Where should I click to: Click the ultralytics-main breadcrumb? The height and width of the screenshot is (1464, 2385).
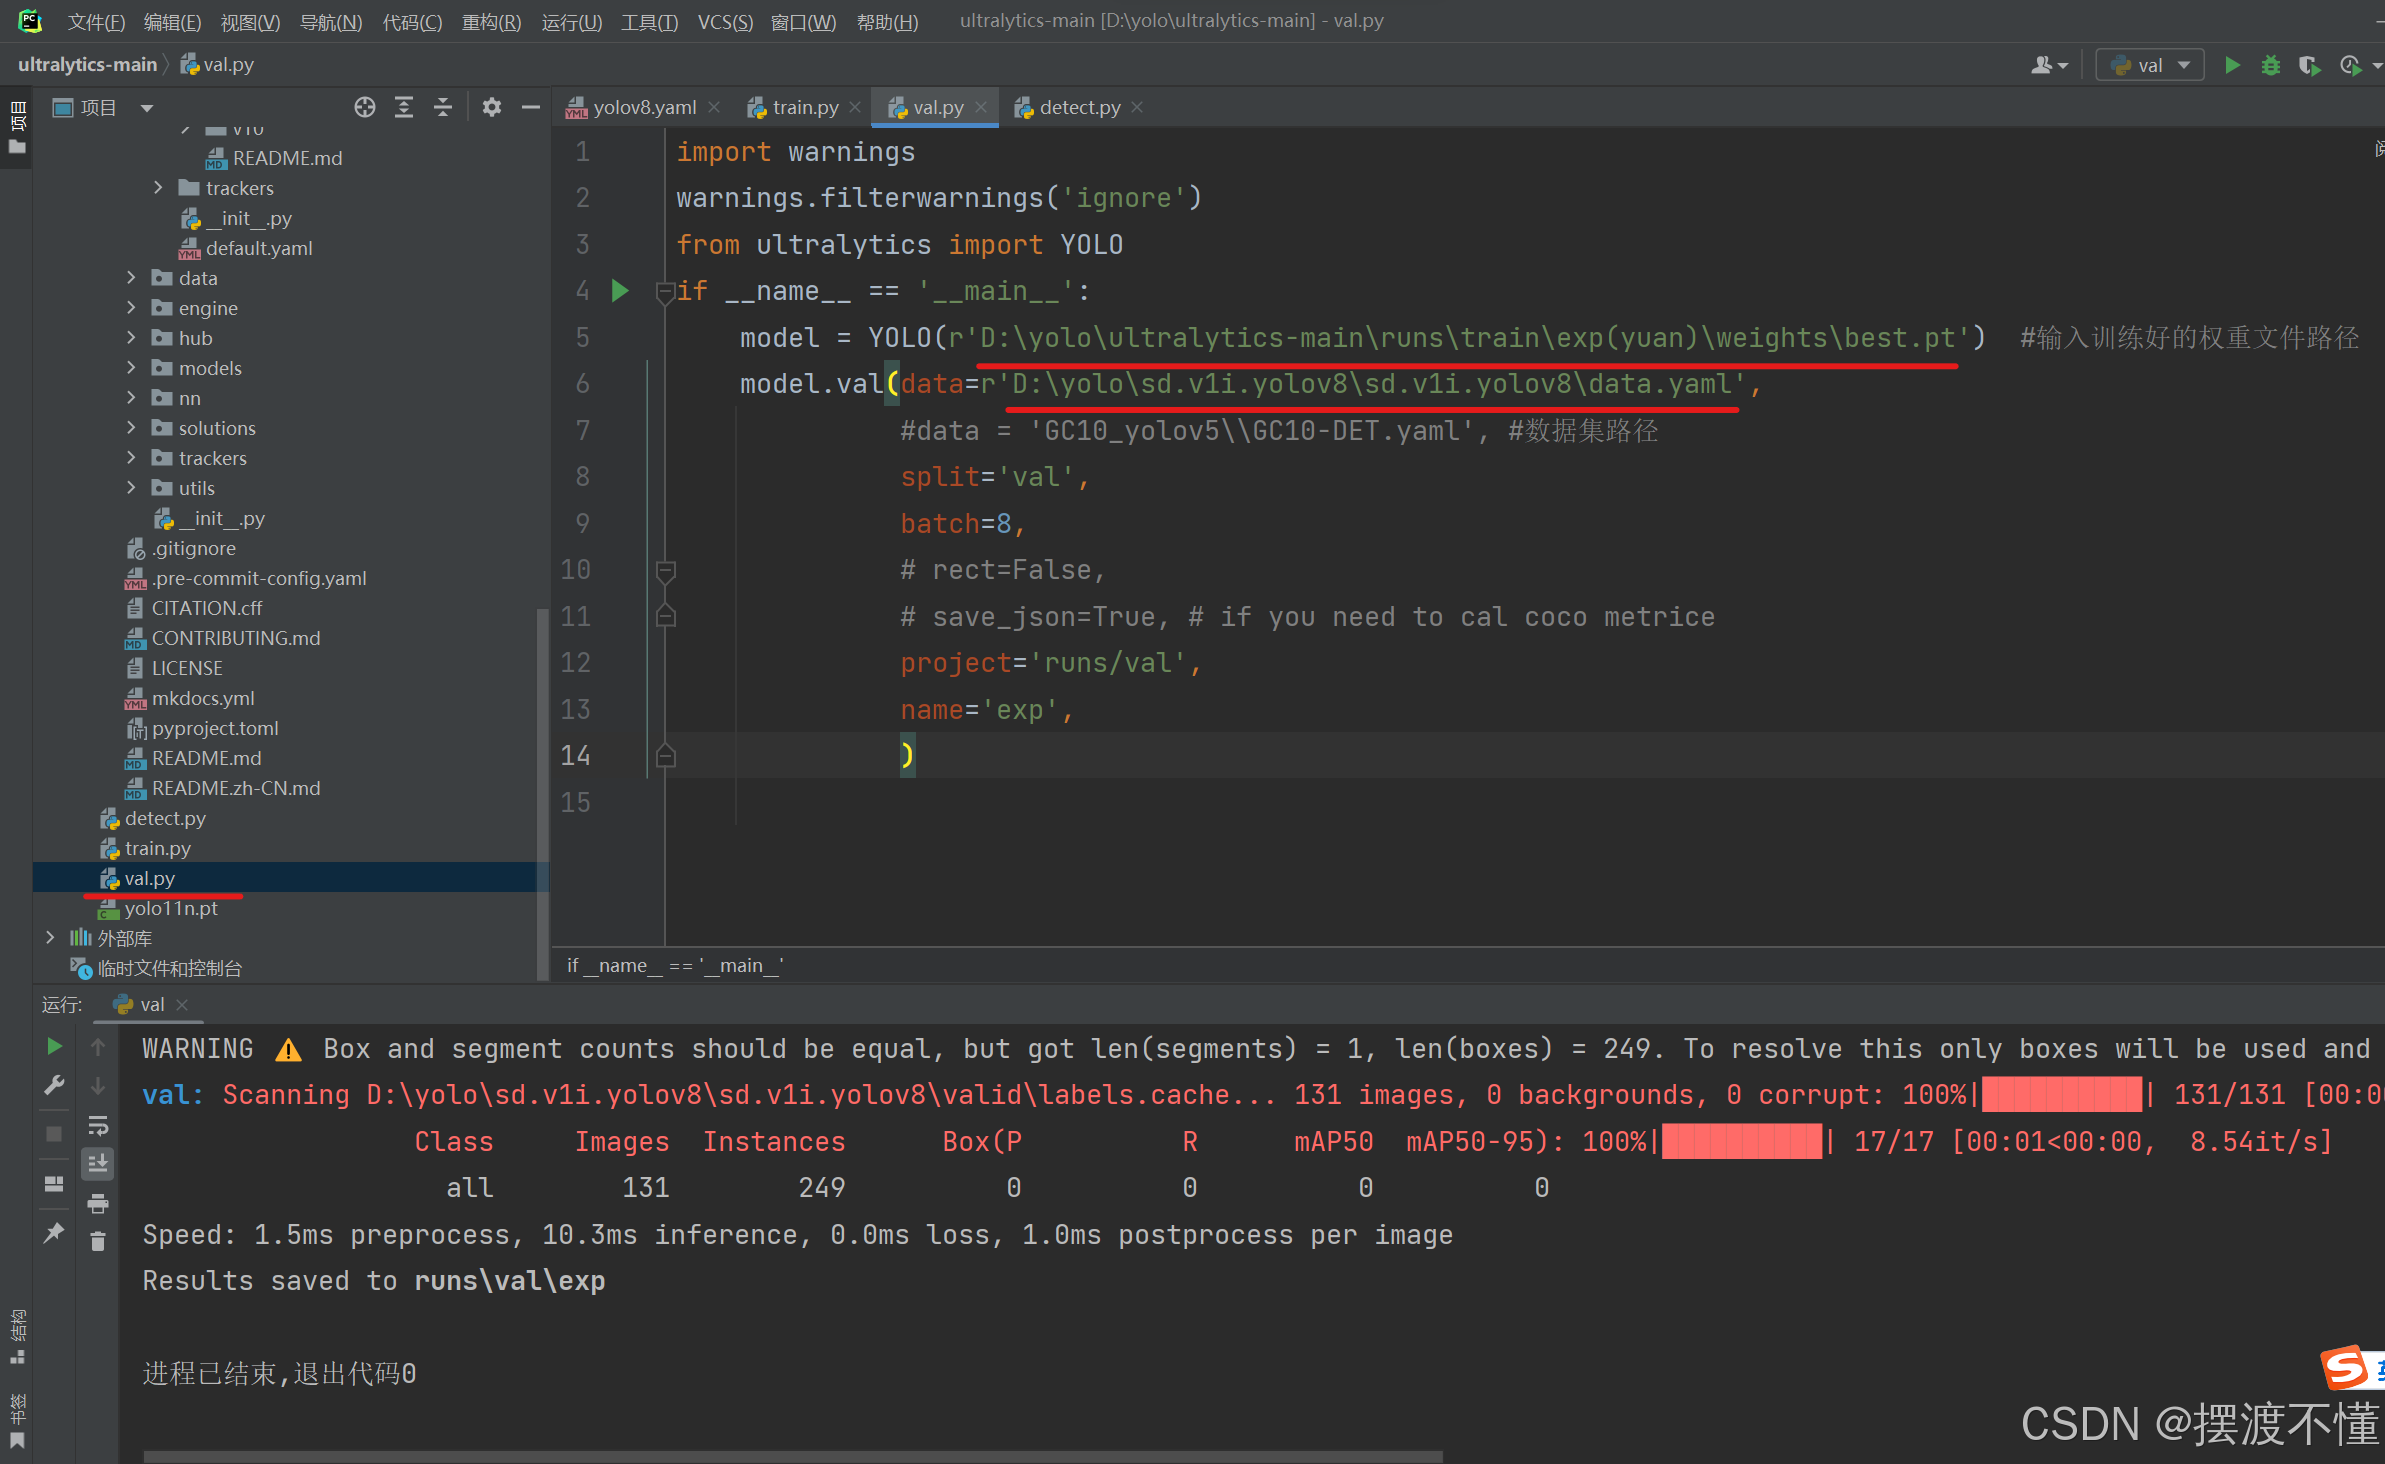87,64
